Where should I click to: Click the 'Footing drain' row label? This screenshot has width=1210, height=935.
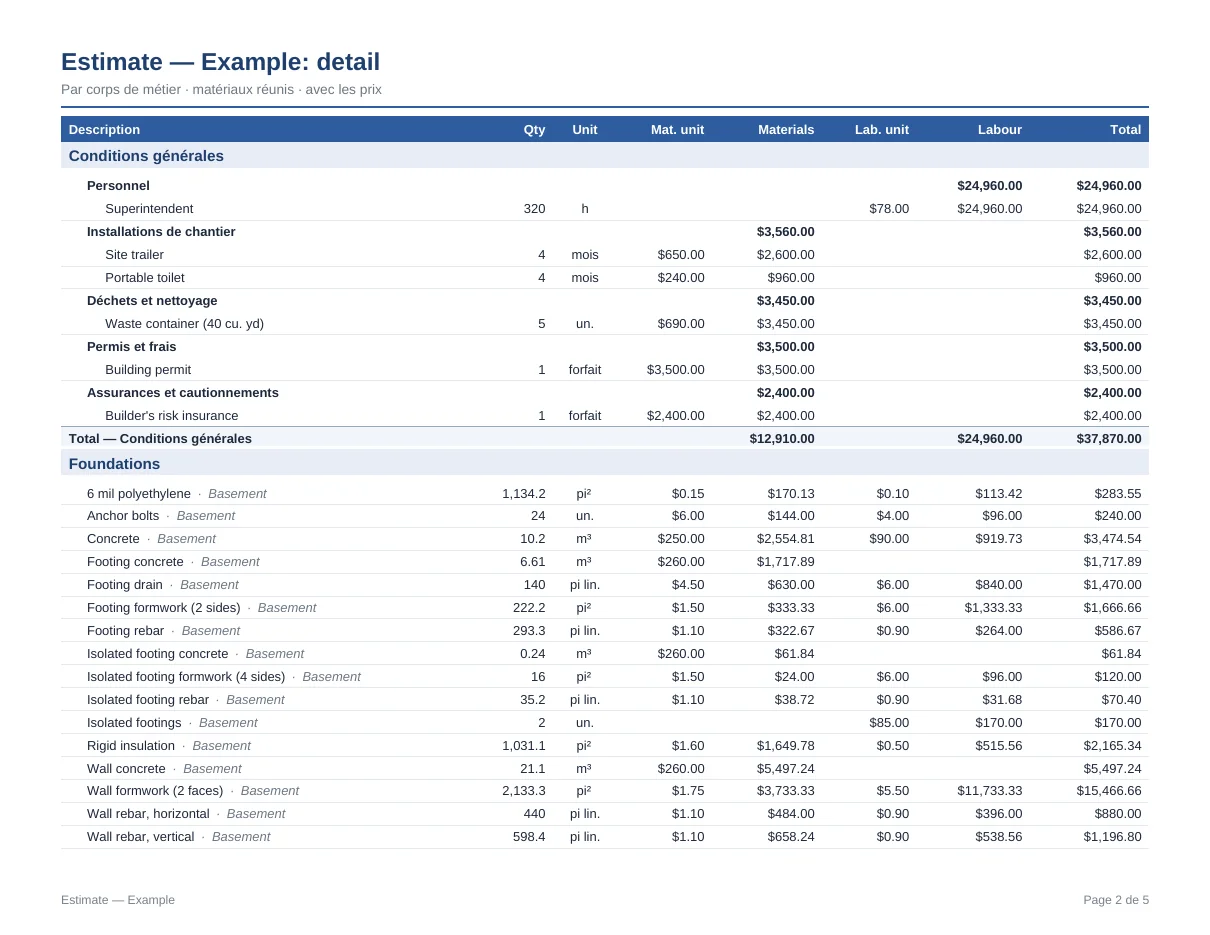[x=125, y=585]
